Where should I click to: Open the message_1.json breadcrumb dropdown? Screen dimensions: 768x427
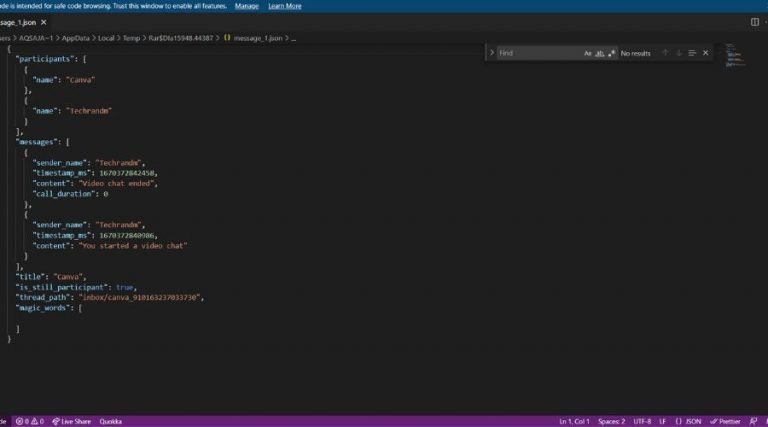pos(258,38)
